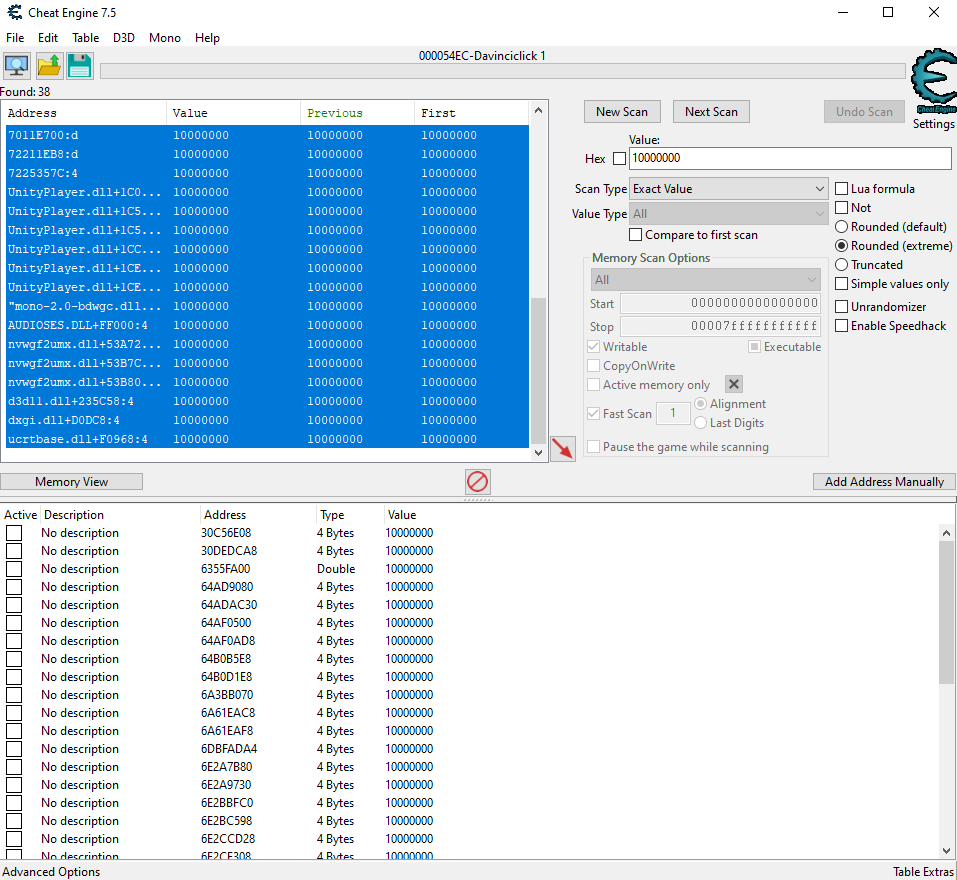
Task: Click the open cheat table folder icon
Action: pos(47,64)
